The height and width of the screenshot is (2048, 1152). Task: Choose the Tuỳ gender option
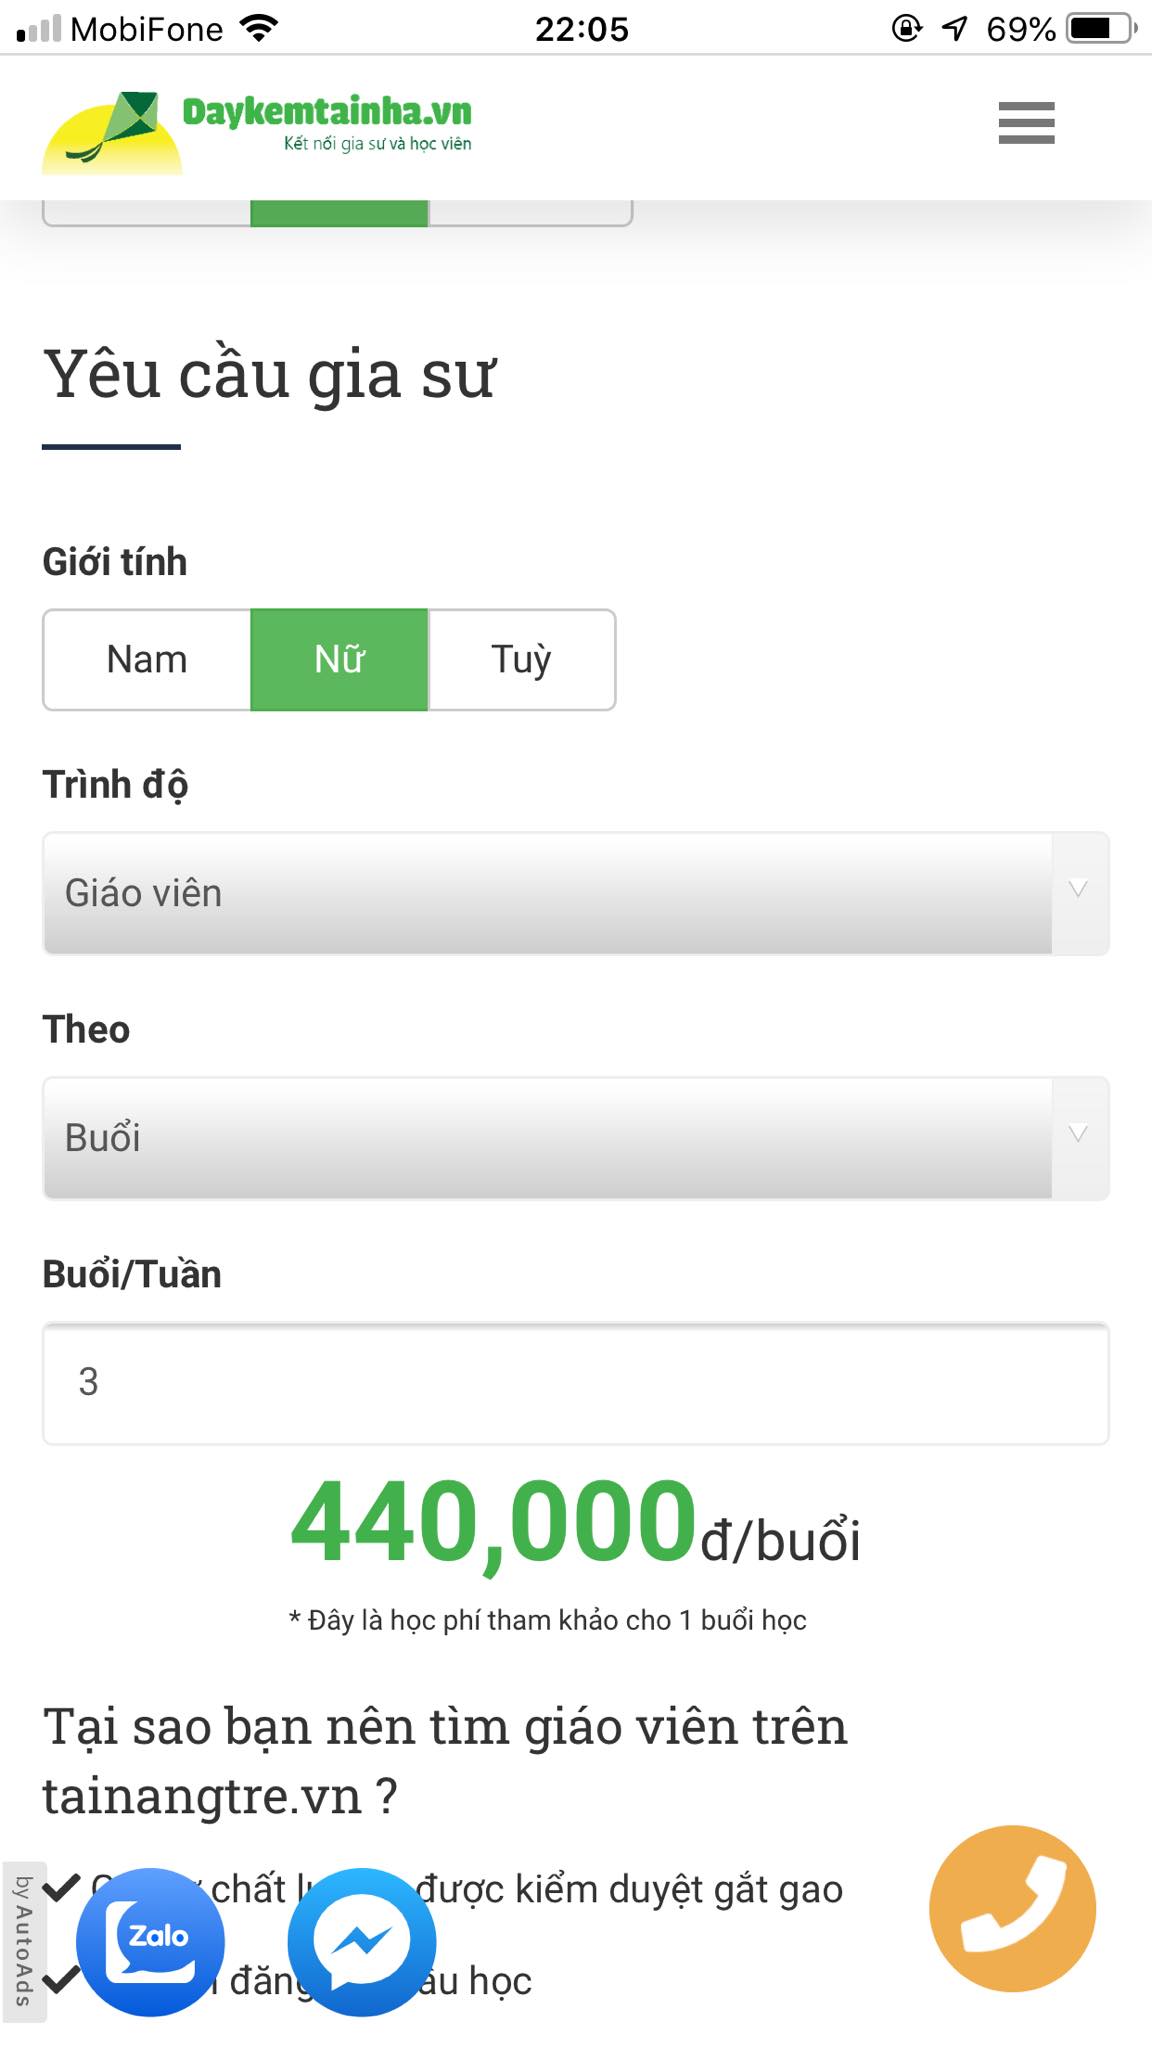pos(521,658)
